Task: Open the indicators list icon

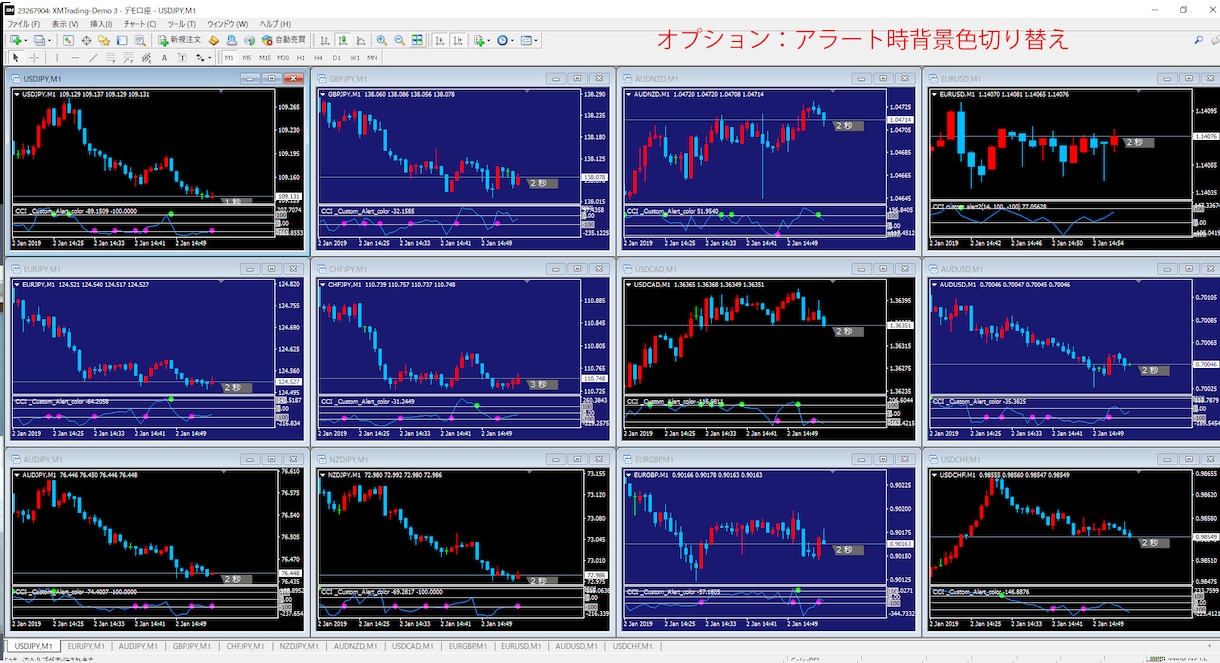Action: point(478,40)
